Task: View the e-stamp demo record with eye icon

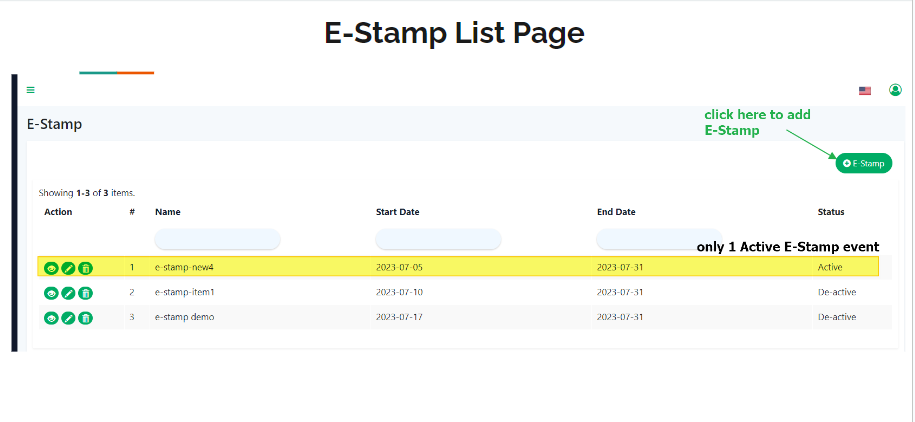Action: click(x=51, y=318)
